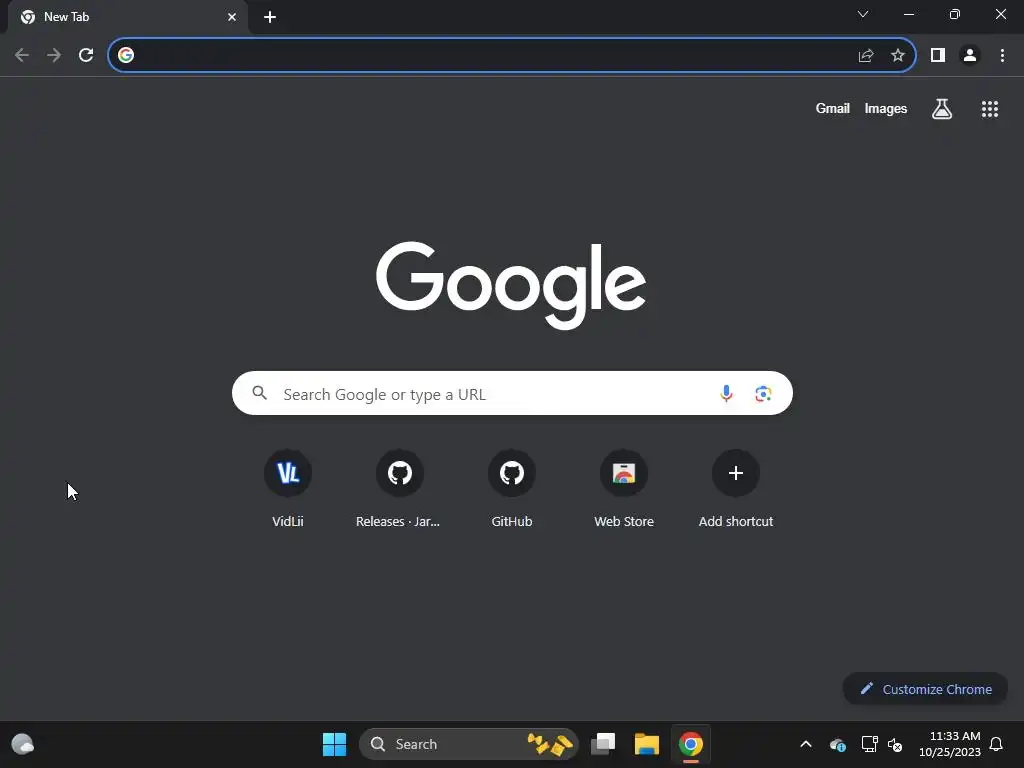Open Task View on taskbar
Image resolution: width=1024 pixels, height=768 pixels.
pos(603,744)
